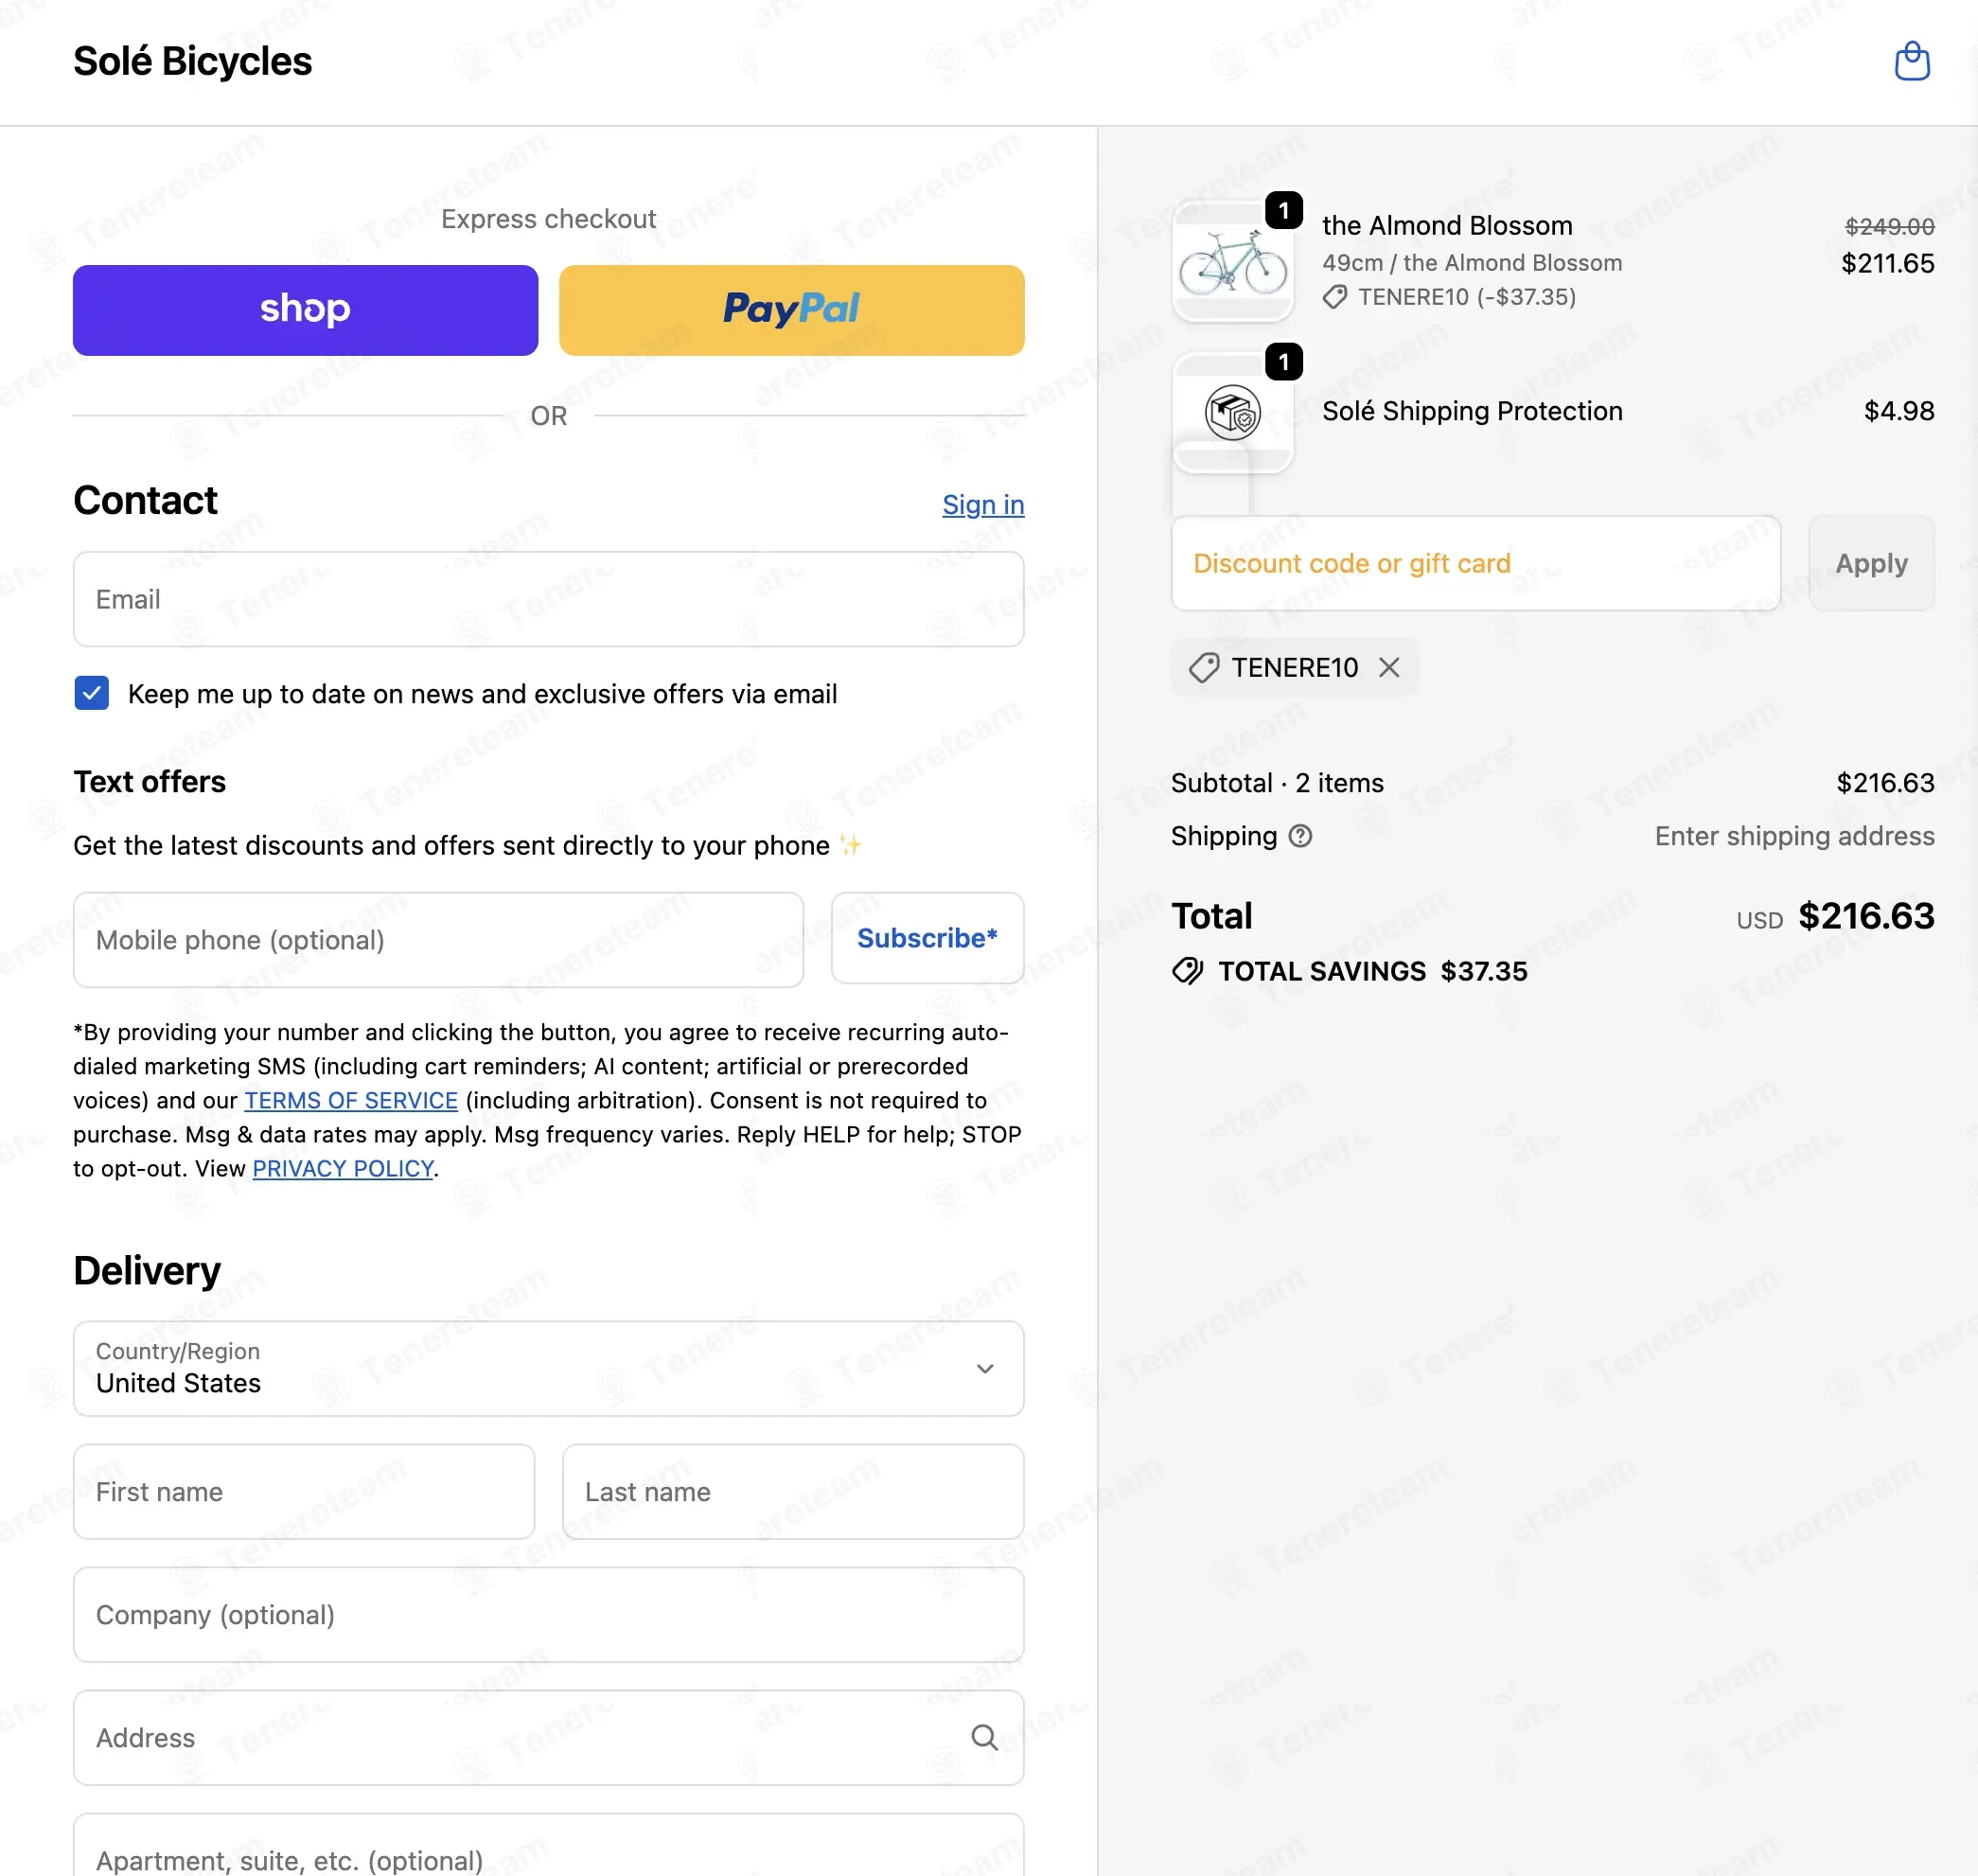Click the Apply discount button
The height and width of the screenshot is (1876, 1978).
pos(1871,563)
